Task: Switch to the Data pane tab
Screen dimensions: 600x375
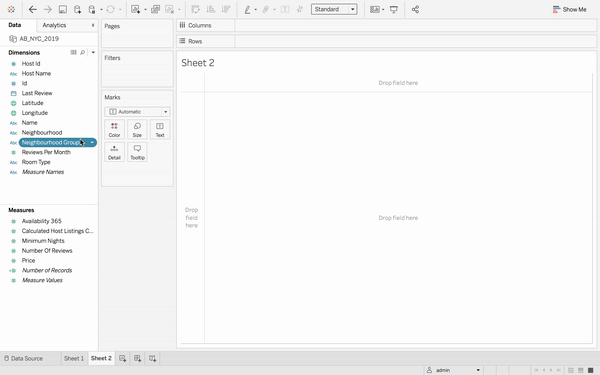Action: (15, 25)
